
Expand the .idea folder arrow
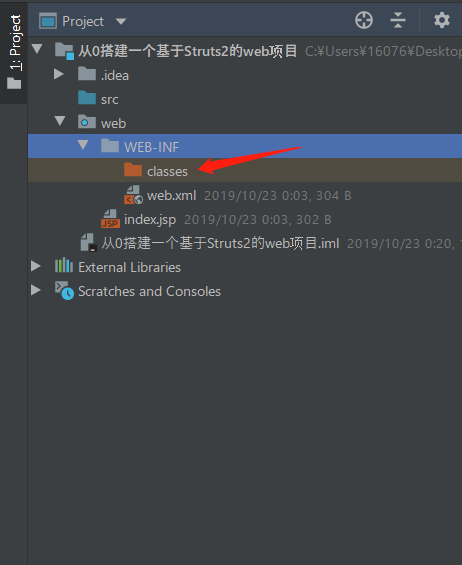point(59,74)
